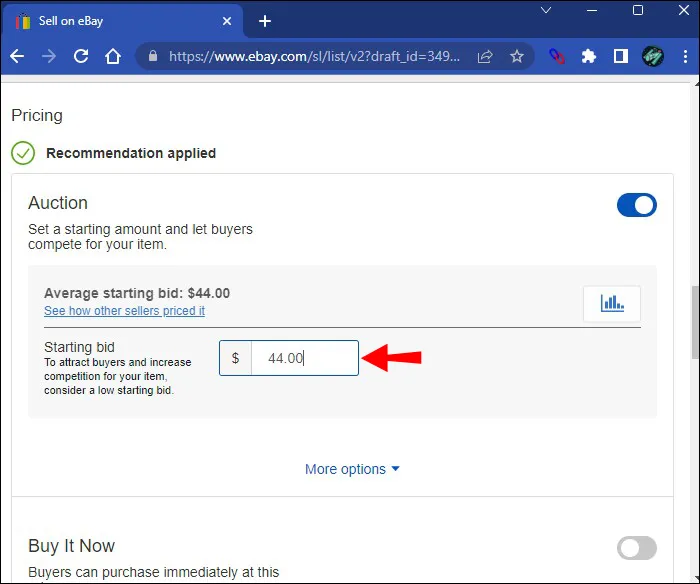Go back to the previous page

(x=17, y=56)
